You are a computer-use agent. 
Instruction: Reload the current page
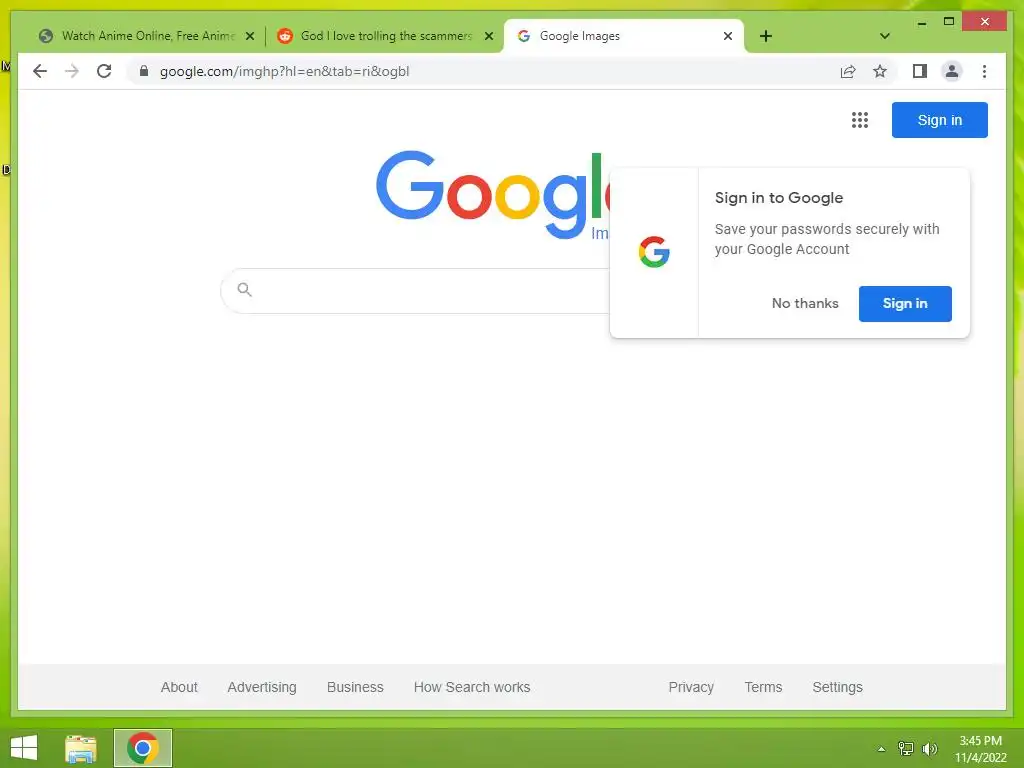click(x=104, y=71)
